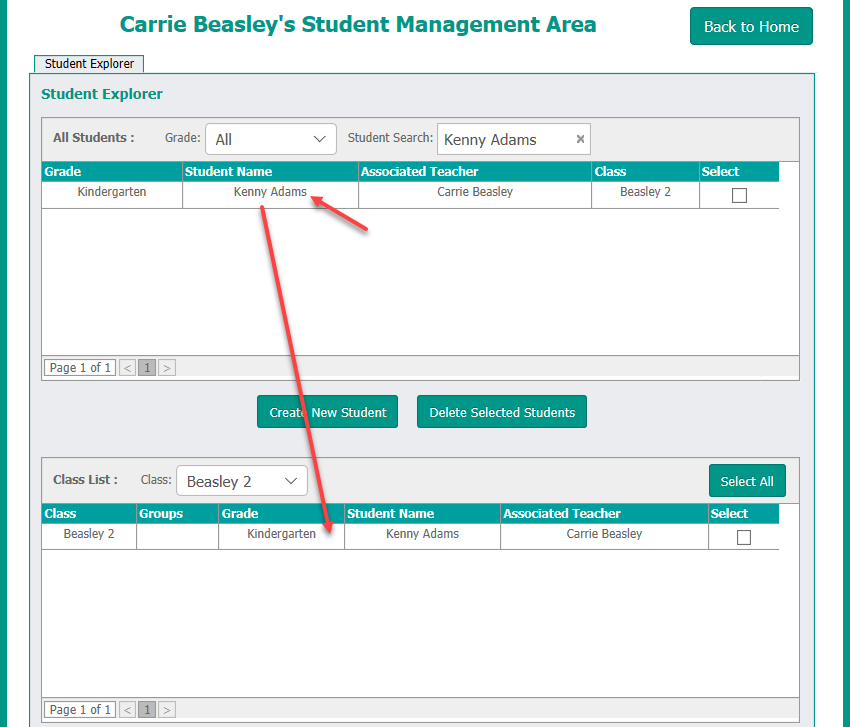This screenshot has height=727, width=850.
Task: Click Select column header in All Students table
Action: tap(739, 171)
